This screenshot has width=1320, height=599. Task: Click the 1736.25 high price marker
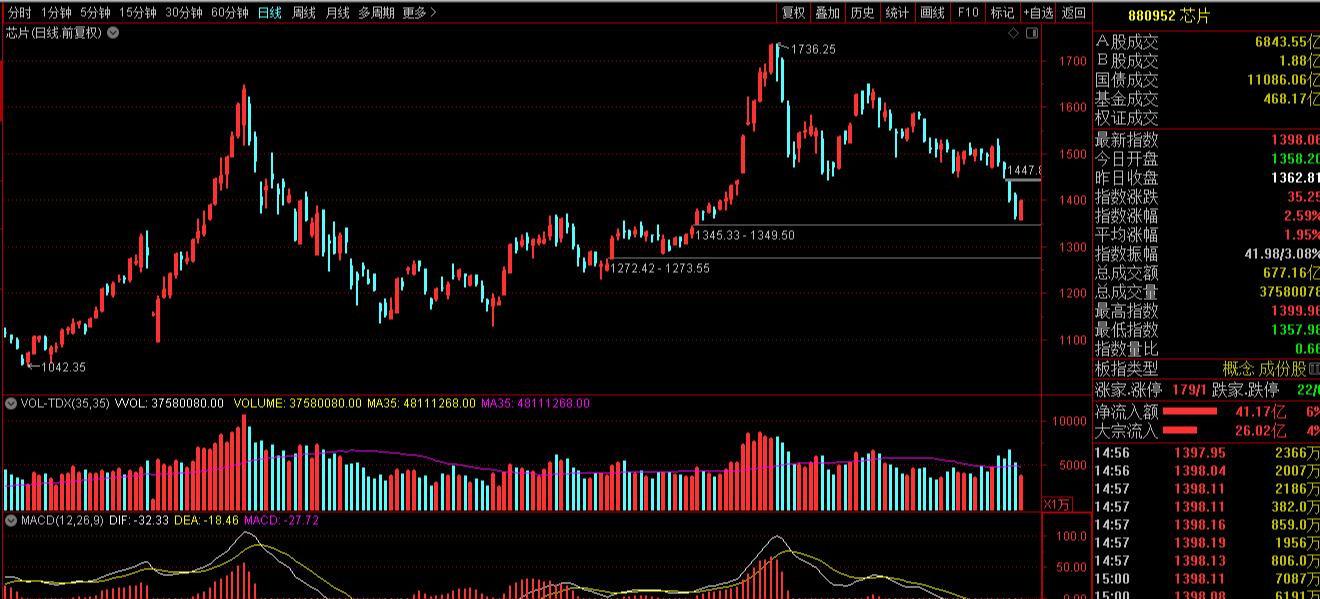pos(813,48)
